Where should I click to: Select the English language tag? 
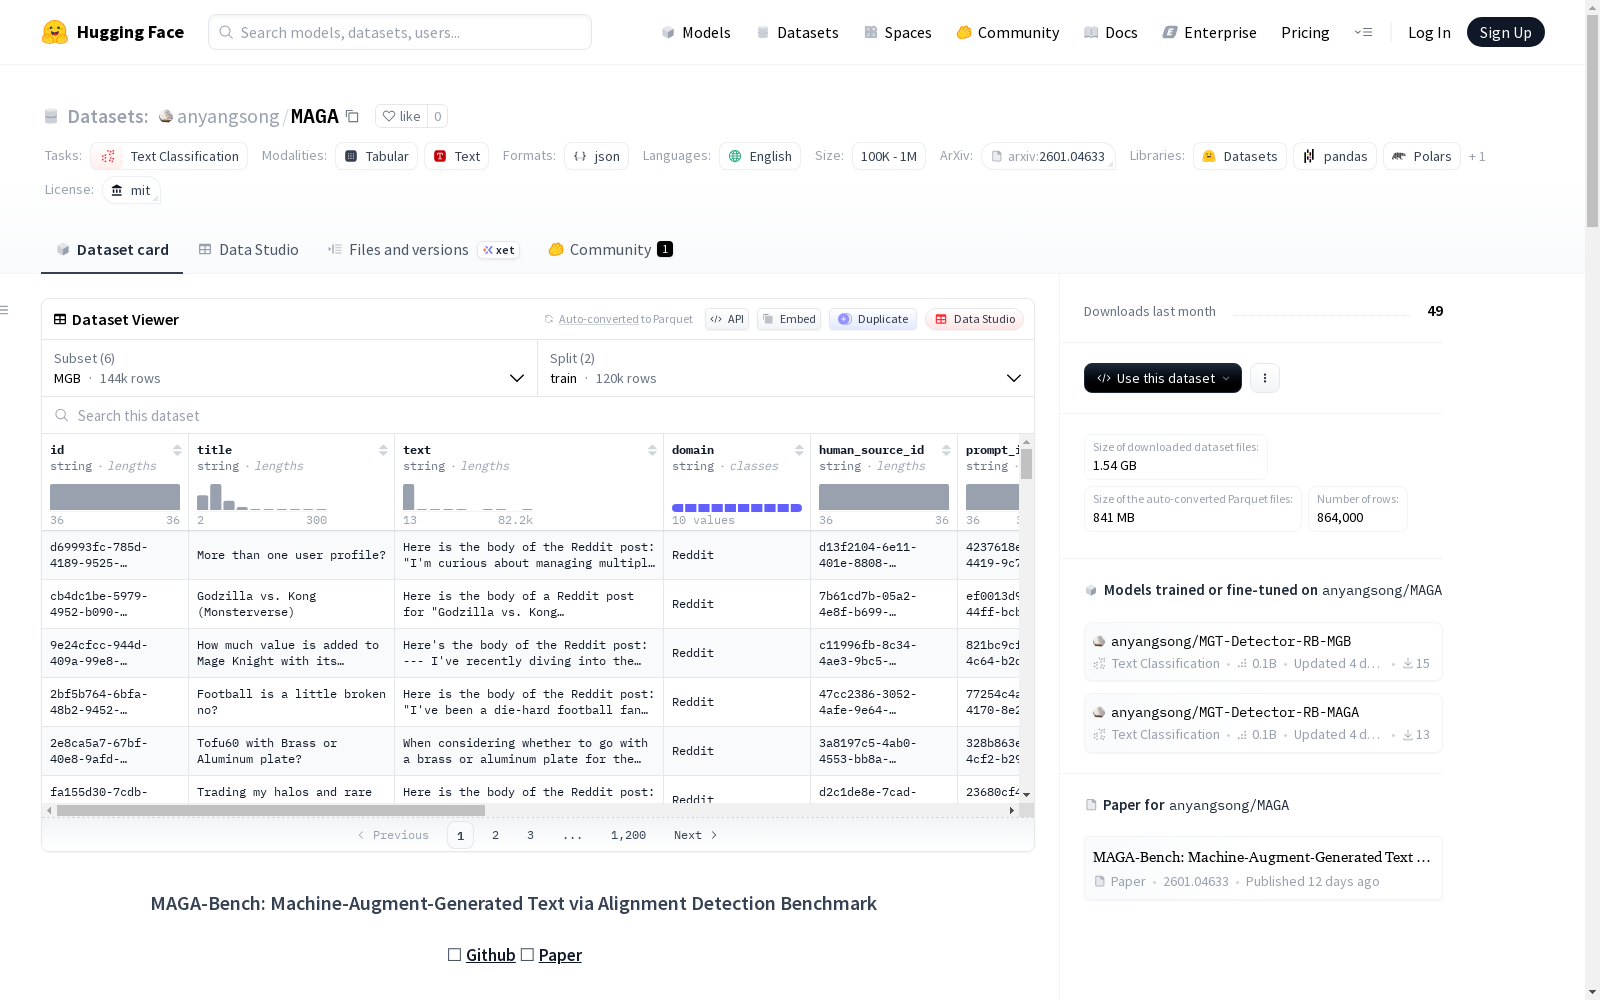(x=760, y=156)
